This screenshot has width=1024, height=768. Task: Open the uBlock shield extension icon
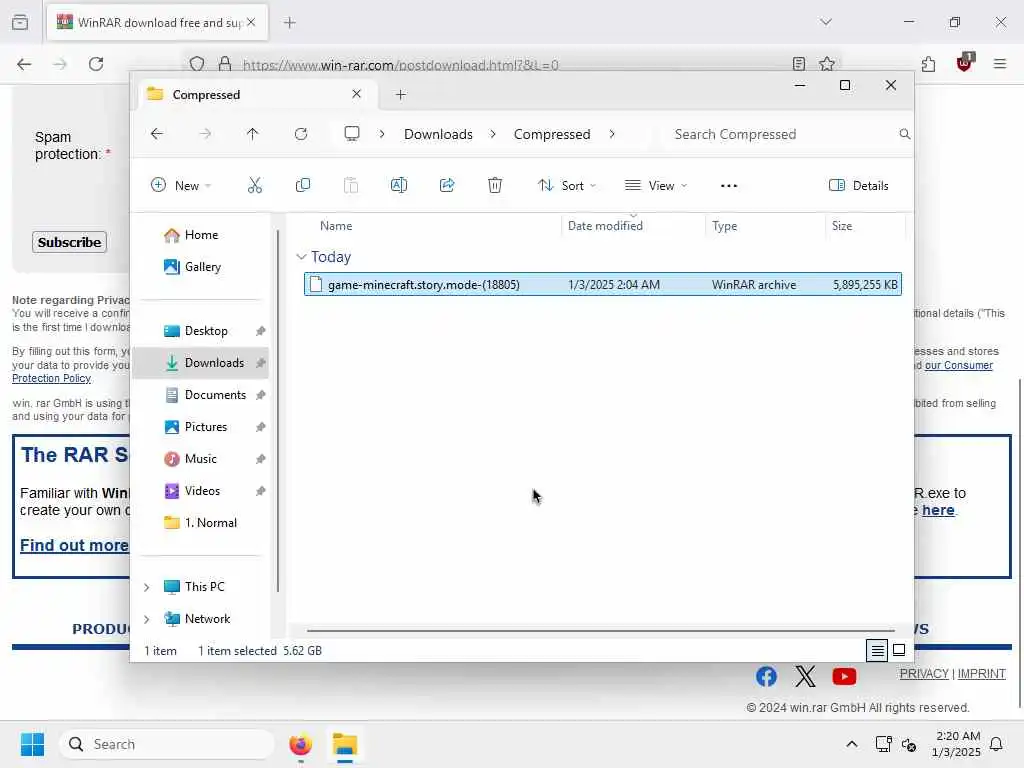(x=965, y=63)
